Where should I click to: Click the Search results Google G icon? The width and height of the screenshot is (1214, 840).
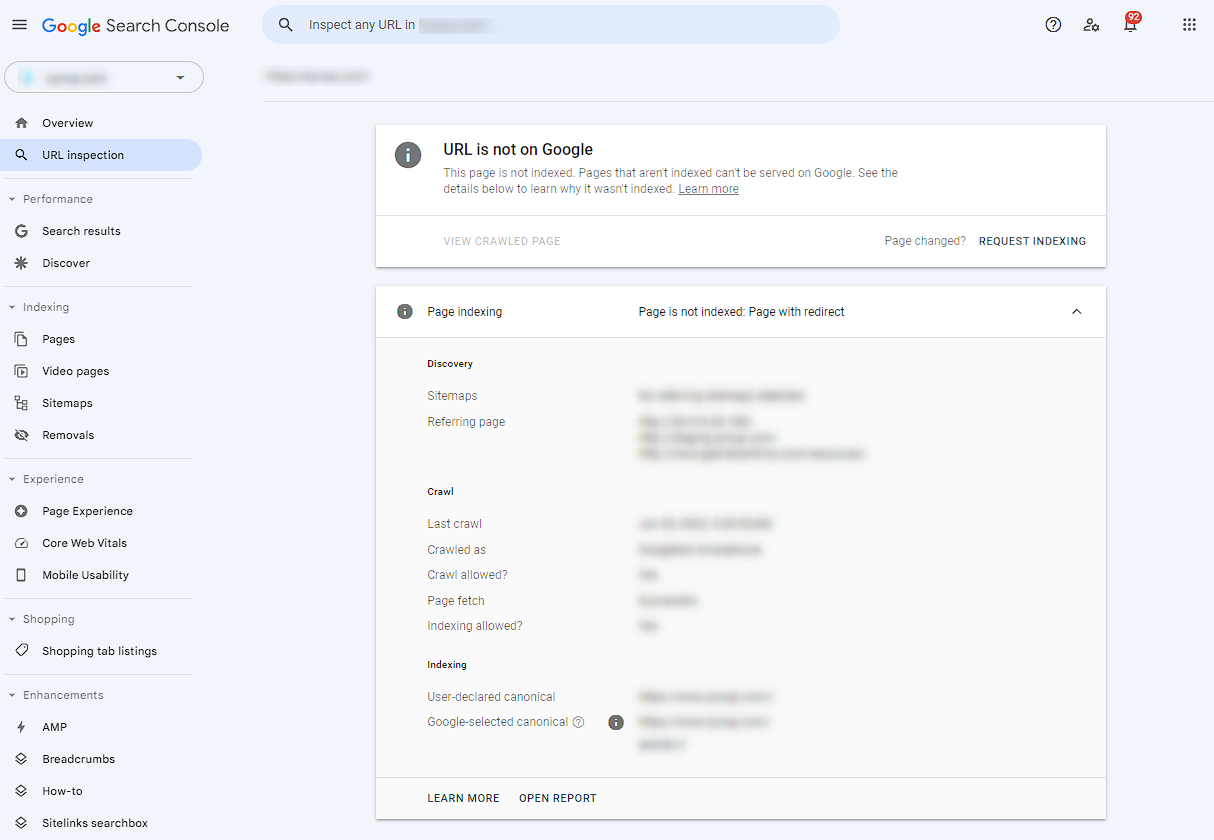(x=22, y=231)
